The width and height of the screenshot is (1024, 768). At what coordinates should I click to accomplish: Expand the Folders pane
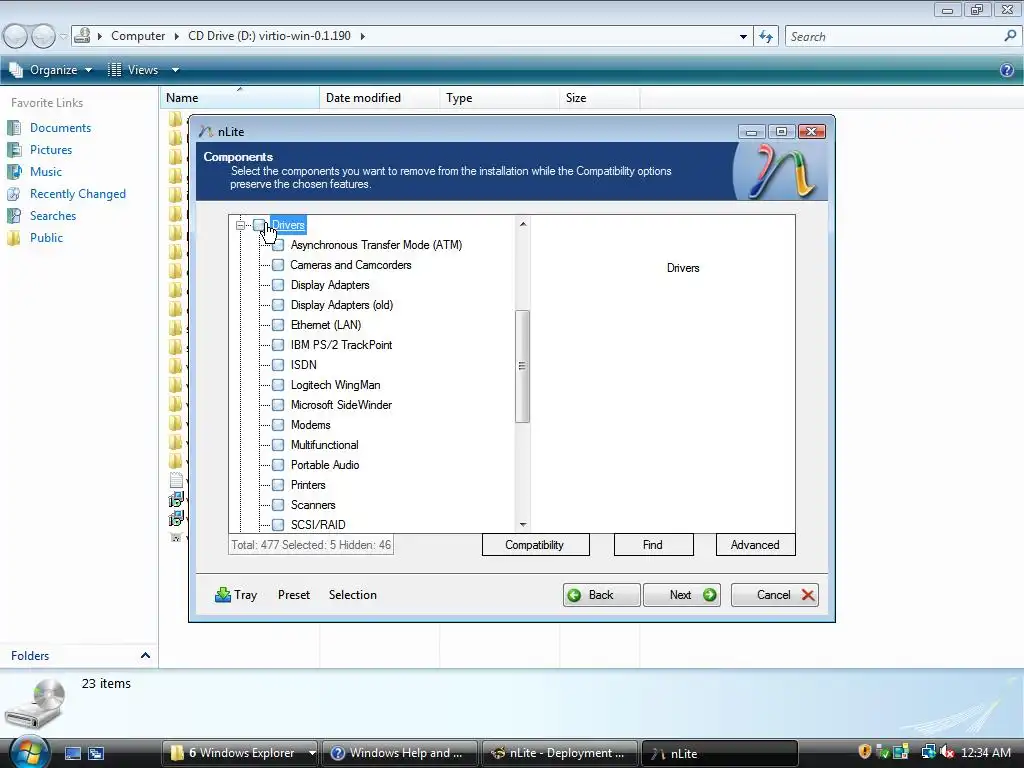(145, 656)
